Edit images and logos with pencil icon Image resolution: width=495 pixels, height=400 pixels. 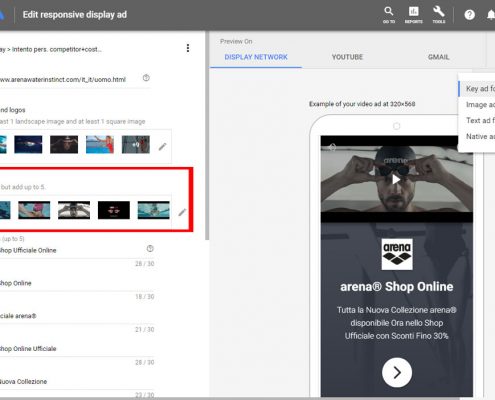click(162, 146)
